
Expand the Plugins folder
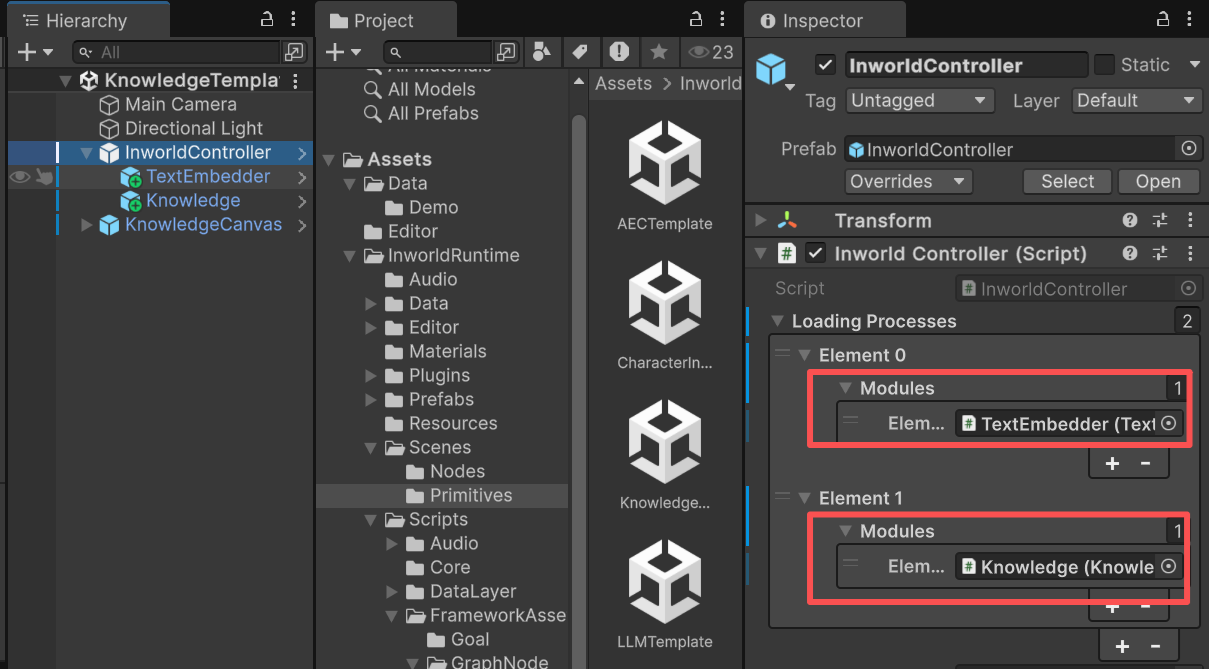(x=371, y=376)
